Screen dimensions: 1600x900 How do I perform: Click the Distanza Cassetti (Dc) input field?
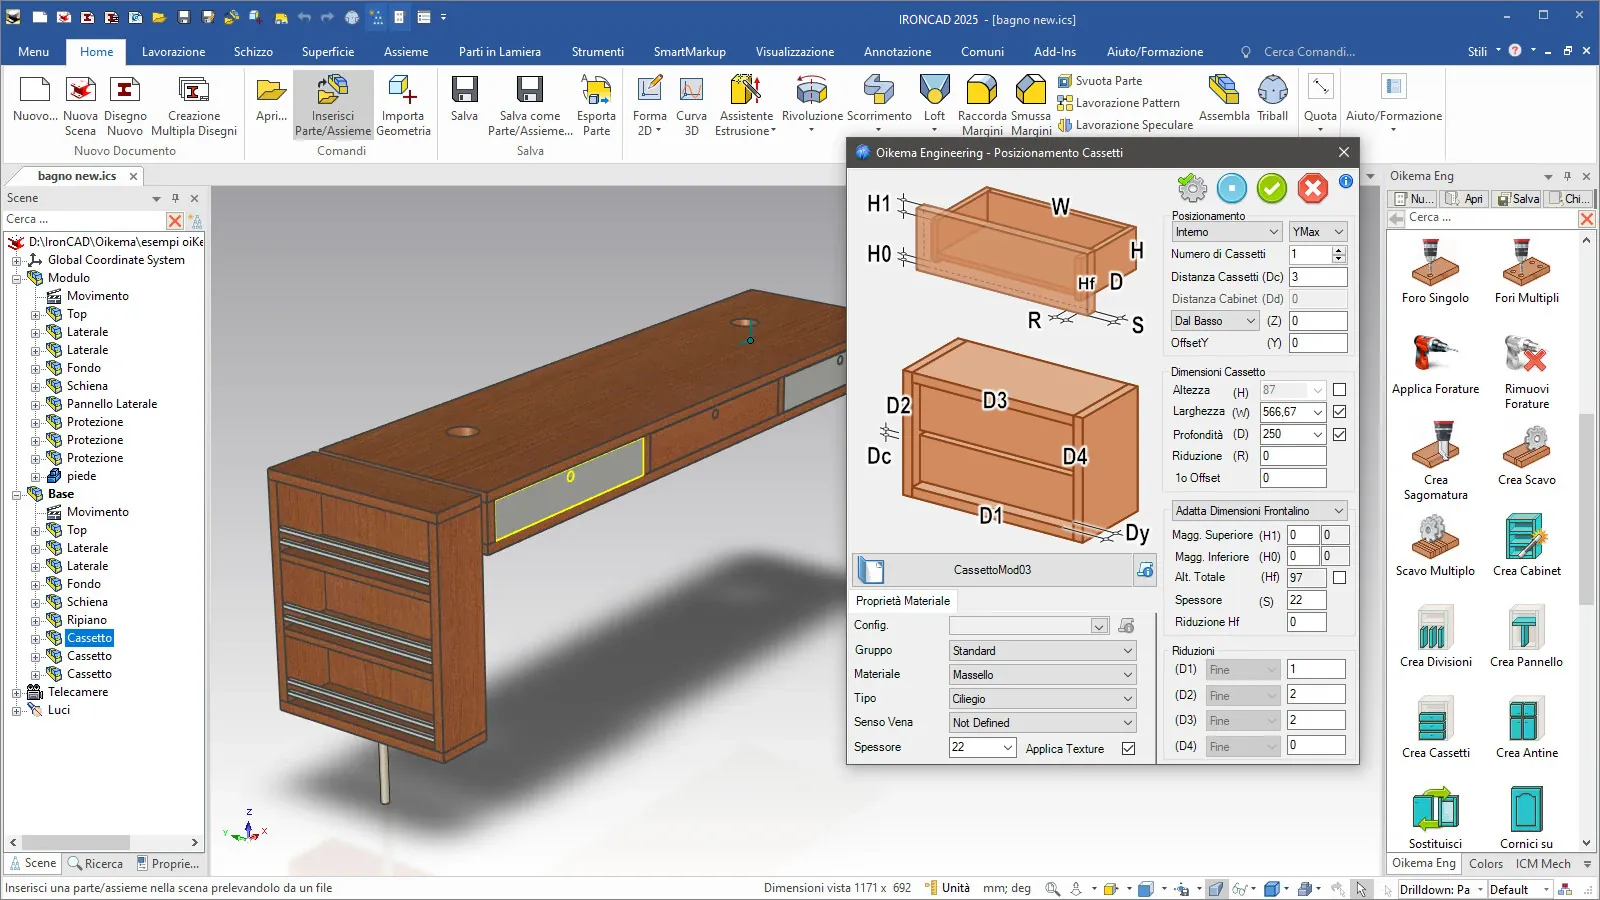(x=1317, y=277)
